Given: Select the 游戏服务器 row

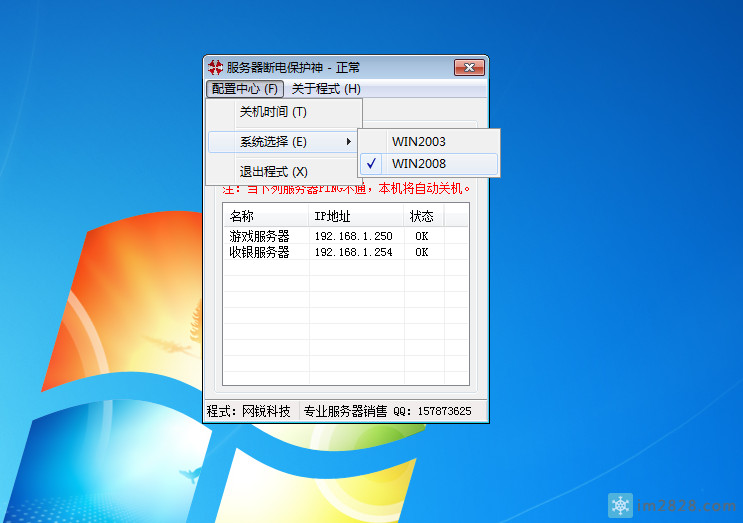Looking at the screenshot, I should tap(259, 236).
